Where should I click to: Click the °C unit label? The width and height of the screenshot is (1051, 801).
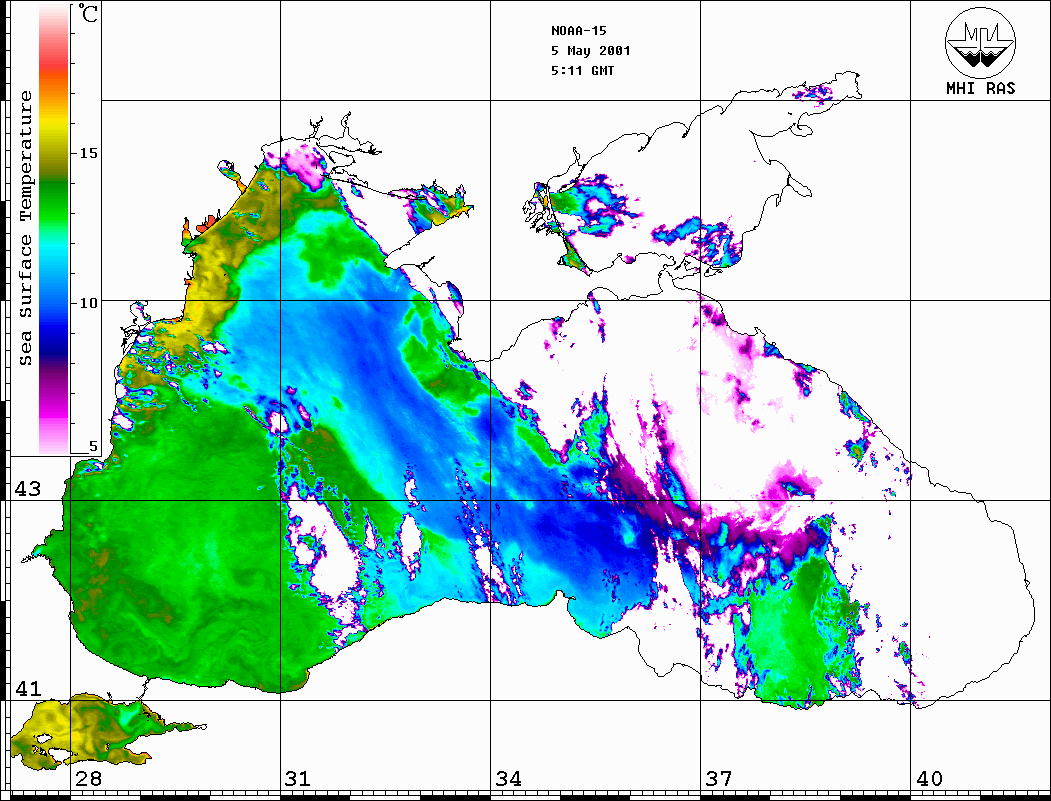pyautogui.click(x=88, y=13)
